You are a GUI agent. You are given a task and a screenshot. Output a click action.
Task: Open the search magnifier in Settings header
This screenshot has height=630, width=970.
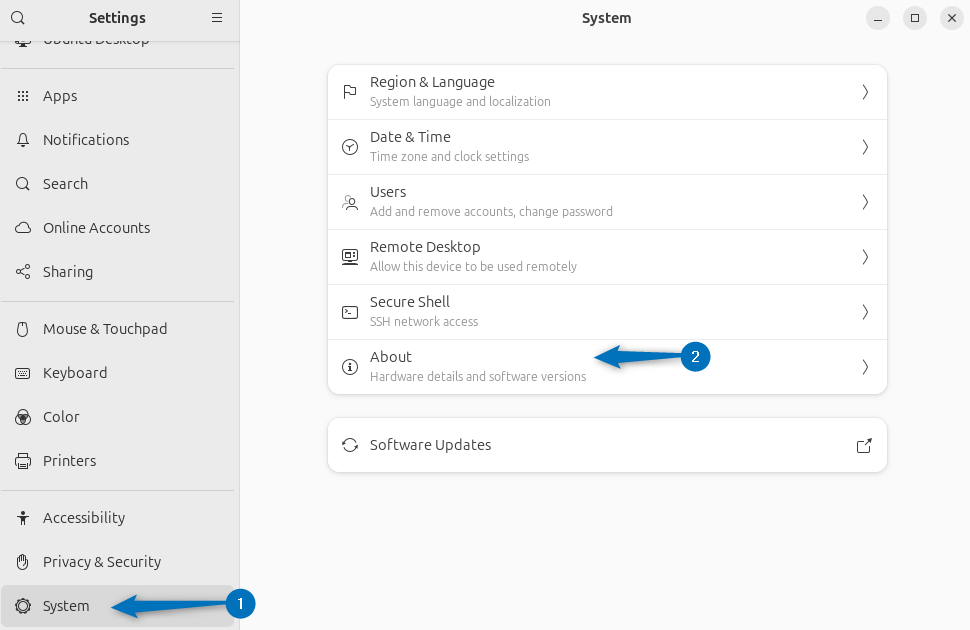[18, 18]
